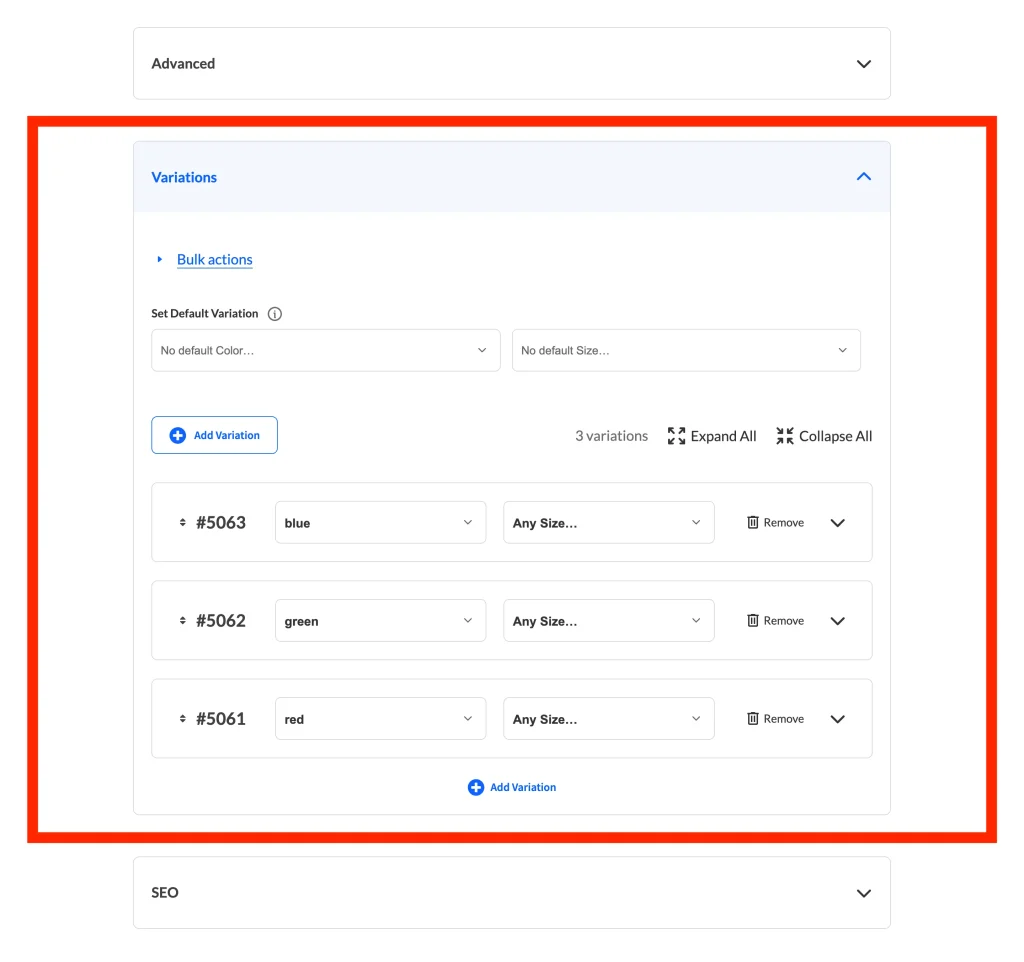Open the Bulk actions link
1024x962 pixels.
click(x=214, y=260)
